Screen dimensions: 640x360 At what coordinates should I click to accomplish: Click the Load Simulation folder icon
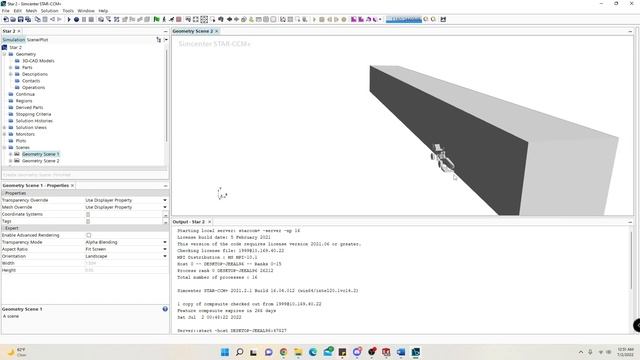pos(13,19)
